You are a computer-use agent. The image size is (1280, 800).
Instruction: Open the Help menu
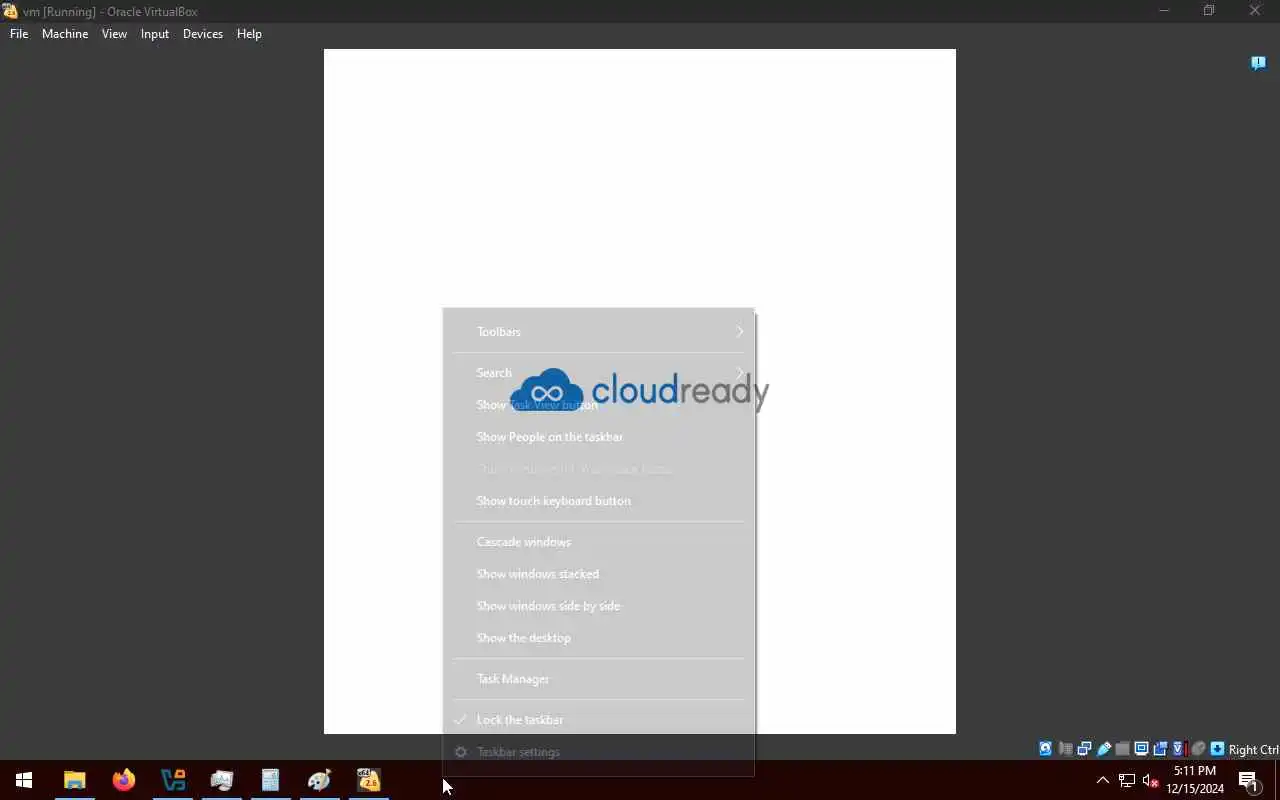coord(249,33)
